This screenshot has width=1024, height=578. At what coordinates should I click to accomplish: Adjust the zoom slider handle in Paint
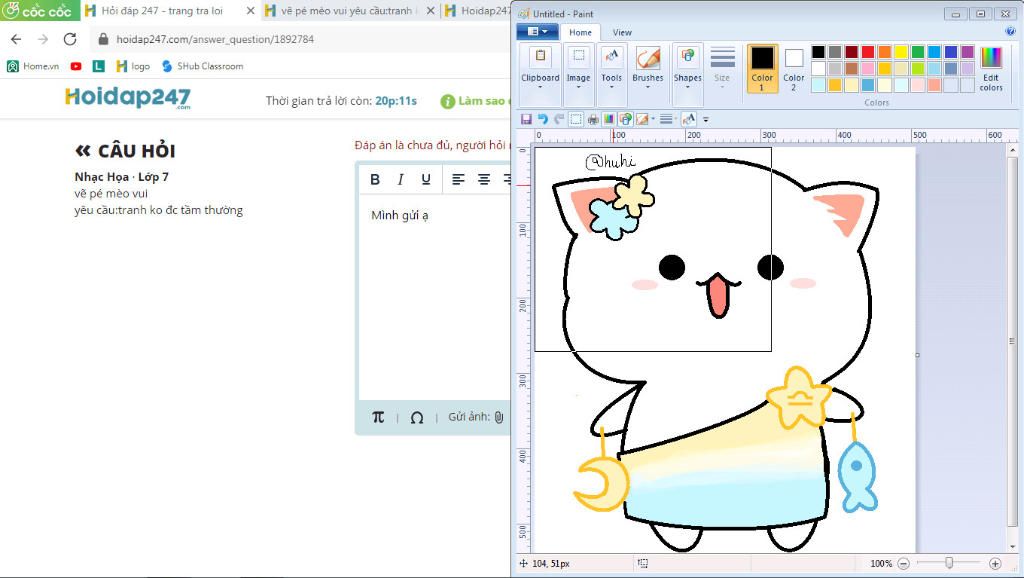click(949, 563)
